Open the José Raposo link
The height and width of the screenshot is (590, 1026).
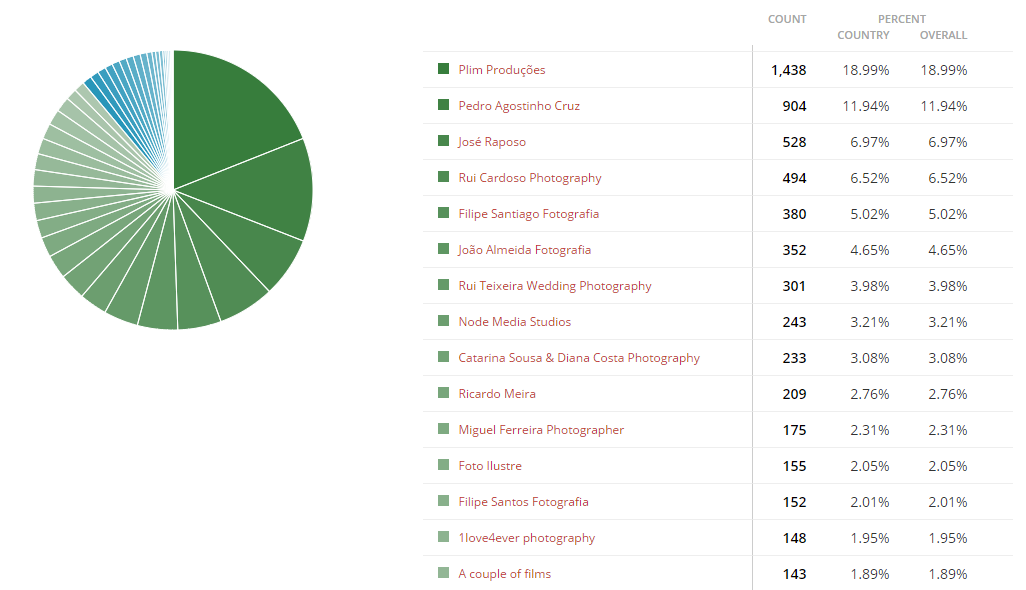(x=492, y=142)
